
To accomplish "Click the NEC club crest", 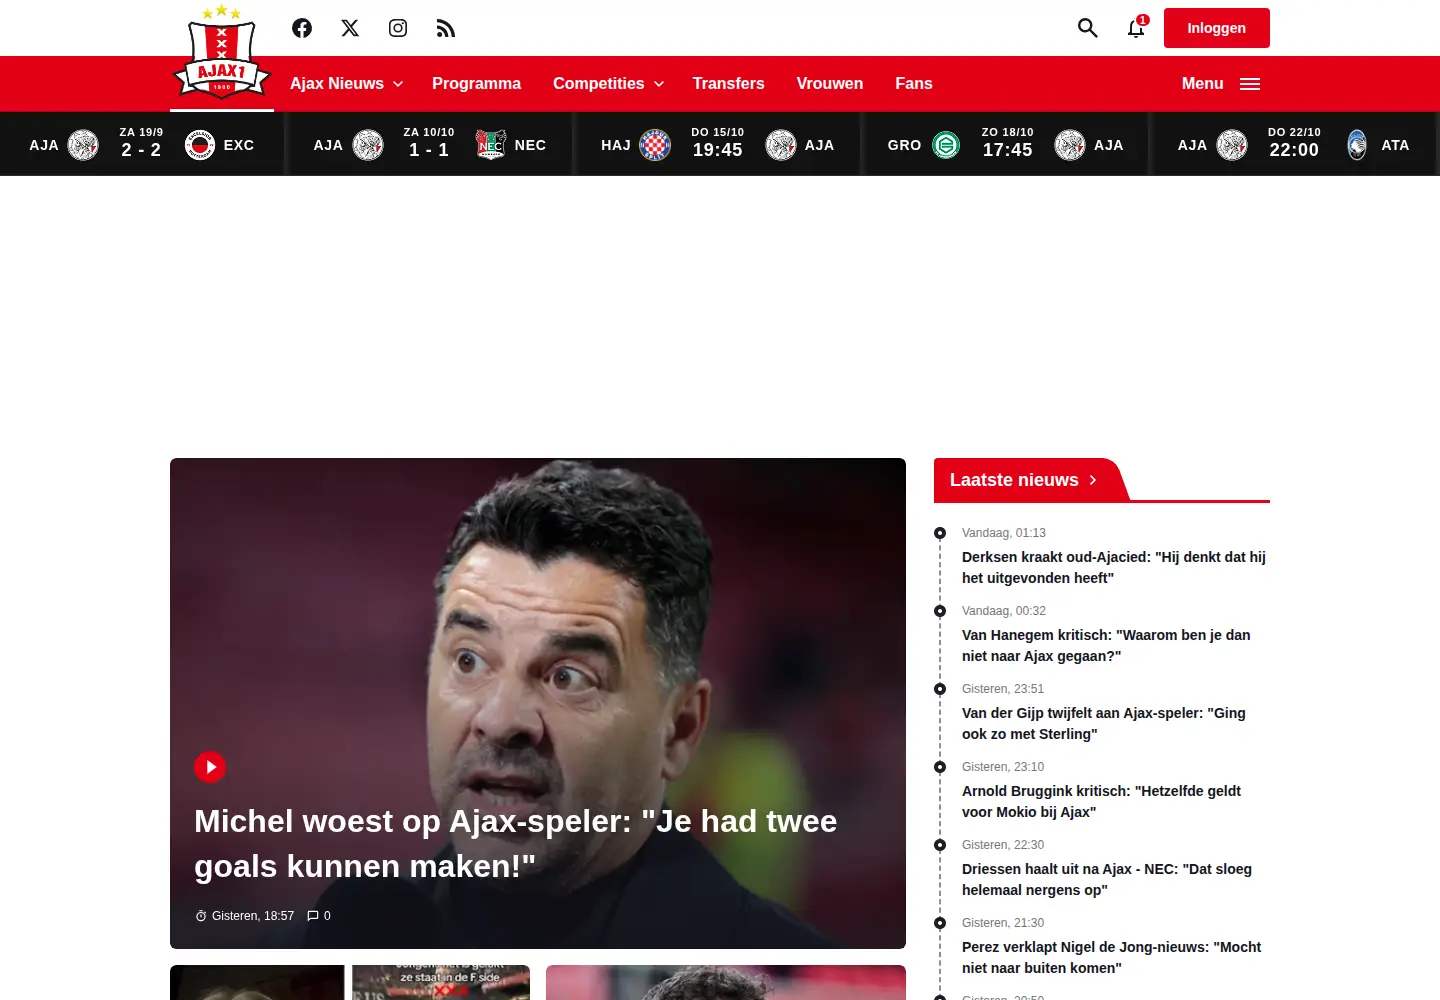I will click(491, 145).
